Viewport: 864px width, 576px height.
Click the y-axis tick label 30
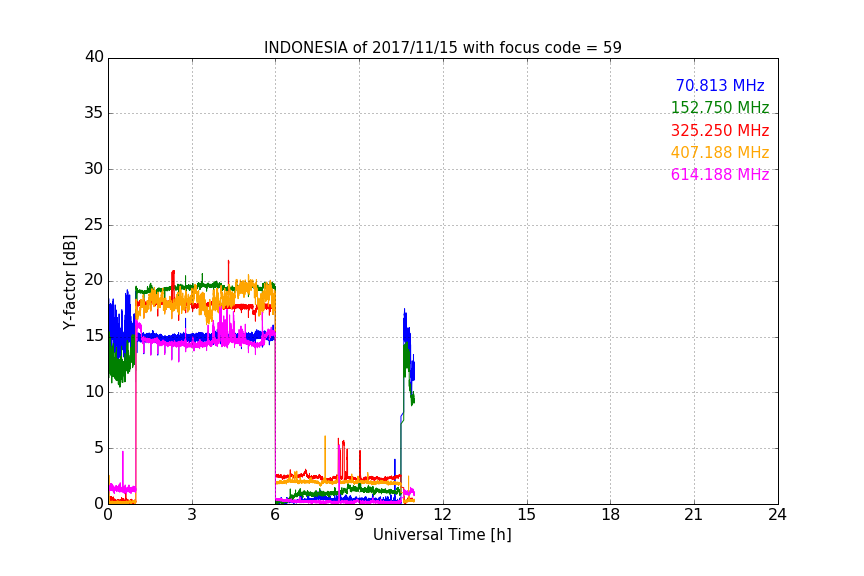(94, 169)
